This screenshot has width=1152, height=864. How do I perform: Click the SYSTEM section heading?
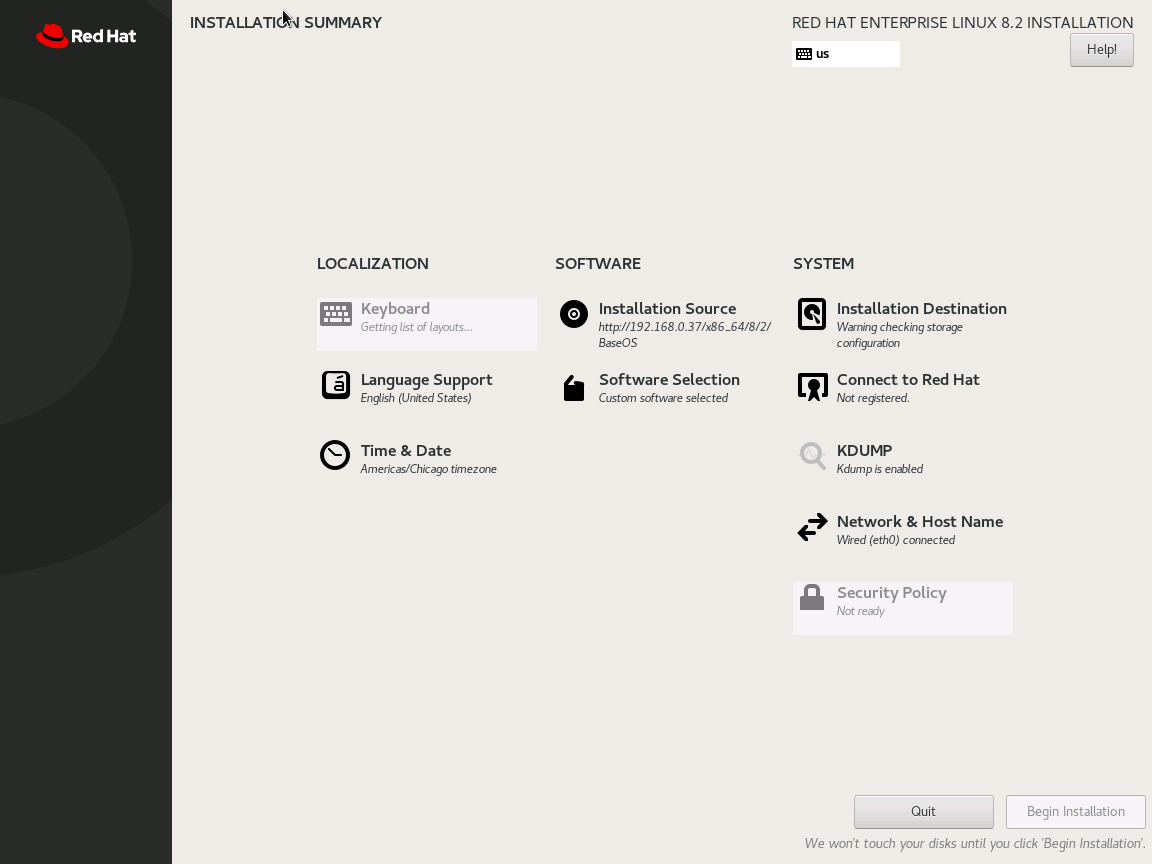pyautogui.click(x=824, y=264)
